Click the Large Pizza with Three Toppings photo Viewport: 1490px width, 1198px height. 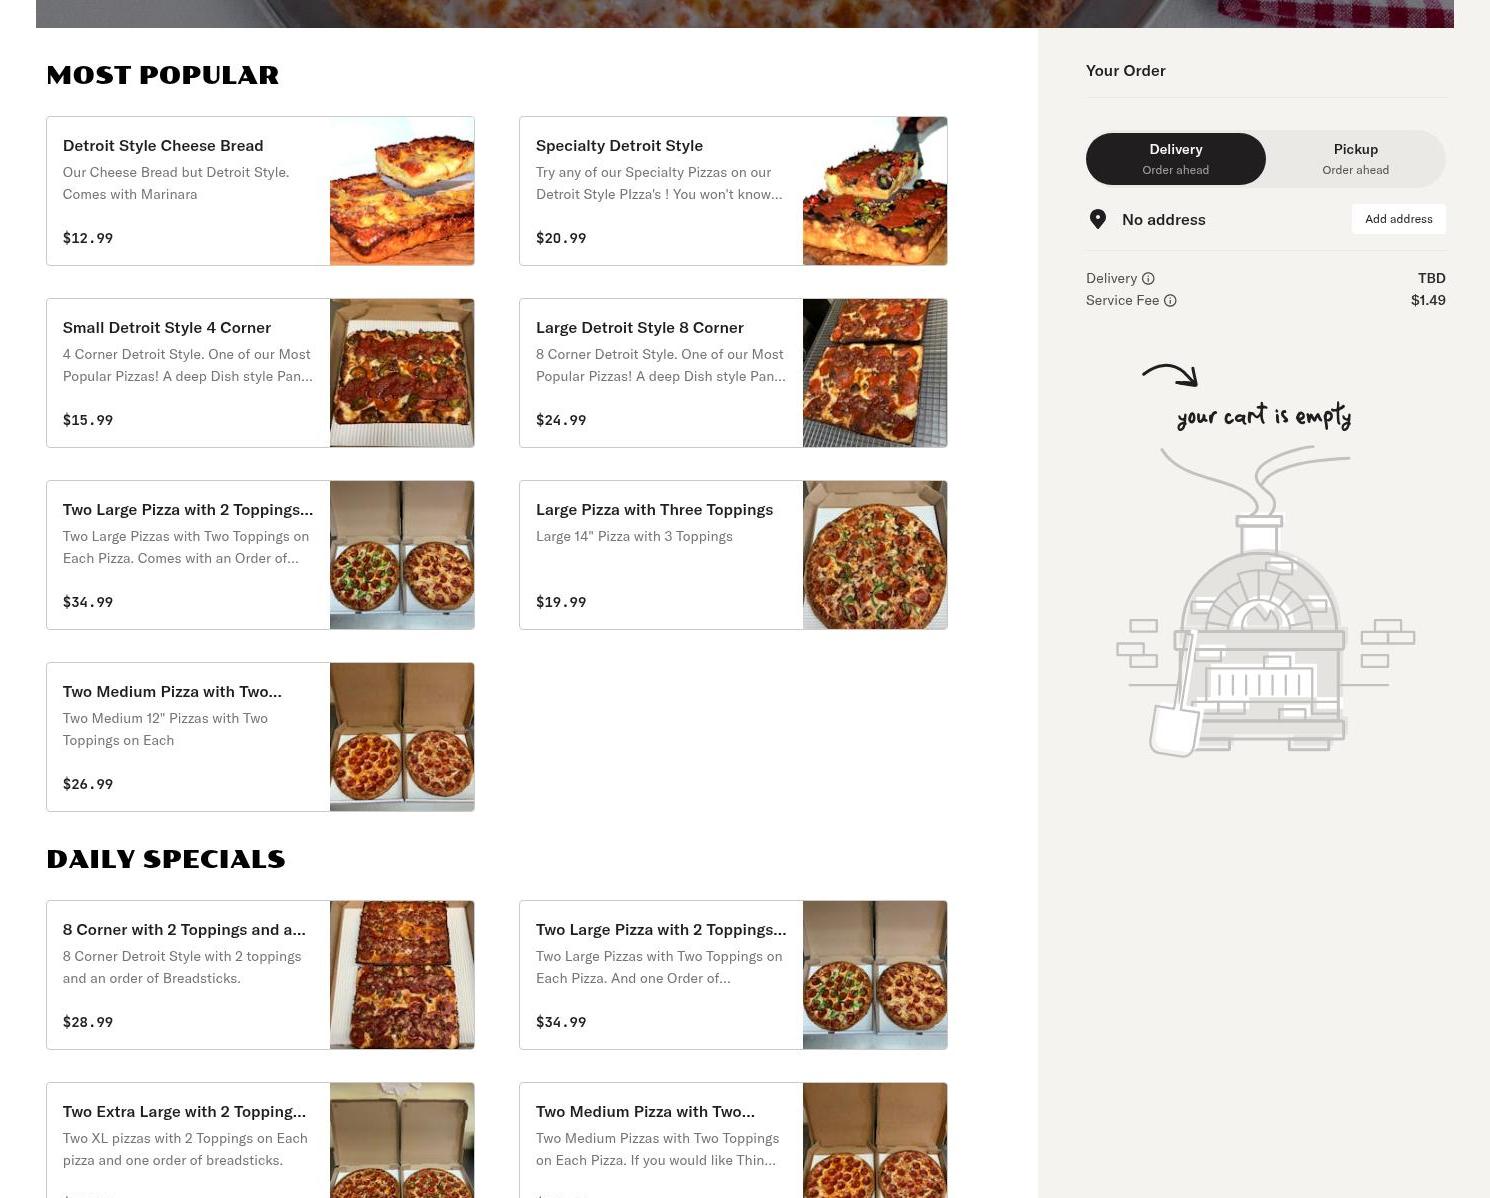(x=875, y=555)
